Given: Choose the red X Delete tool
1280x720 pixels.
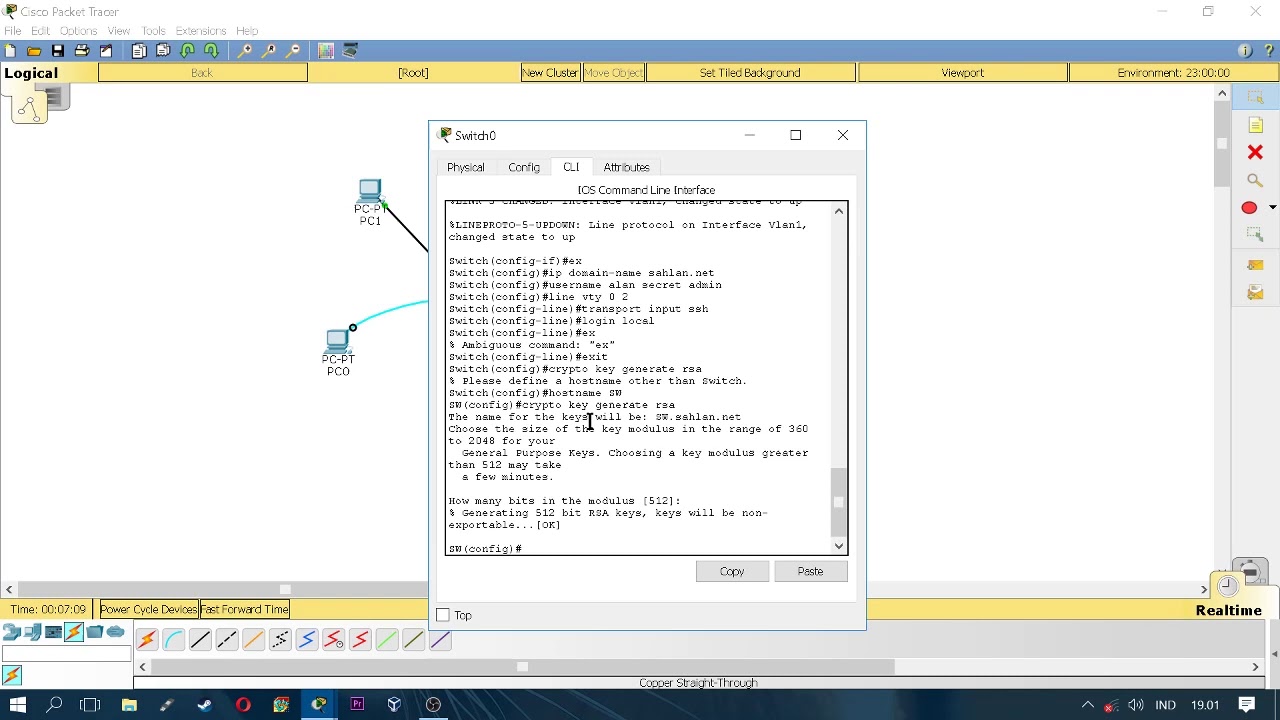Looking at the screenshot, I should pos(1255,152).
